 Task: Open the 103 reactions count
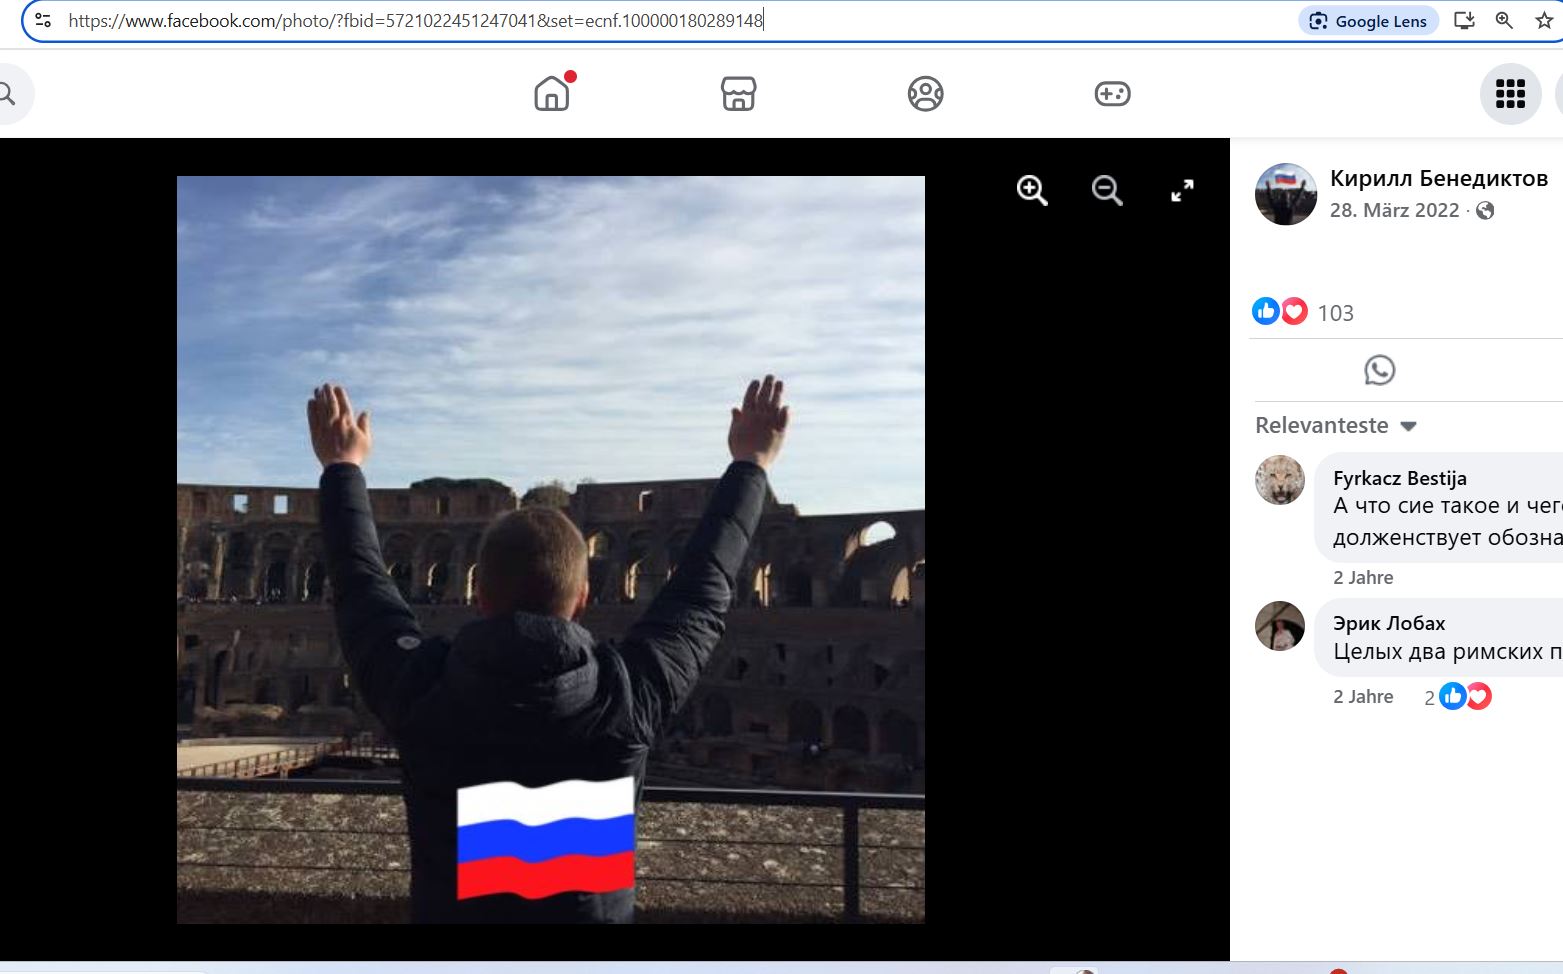[1335, 313]
